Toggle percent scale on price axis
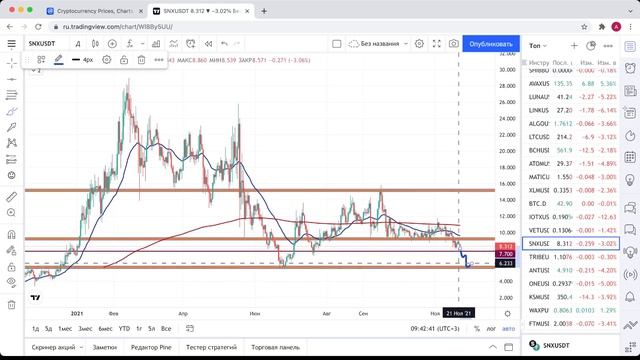Screen dimensions: 640x360 (477, 329)
